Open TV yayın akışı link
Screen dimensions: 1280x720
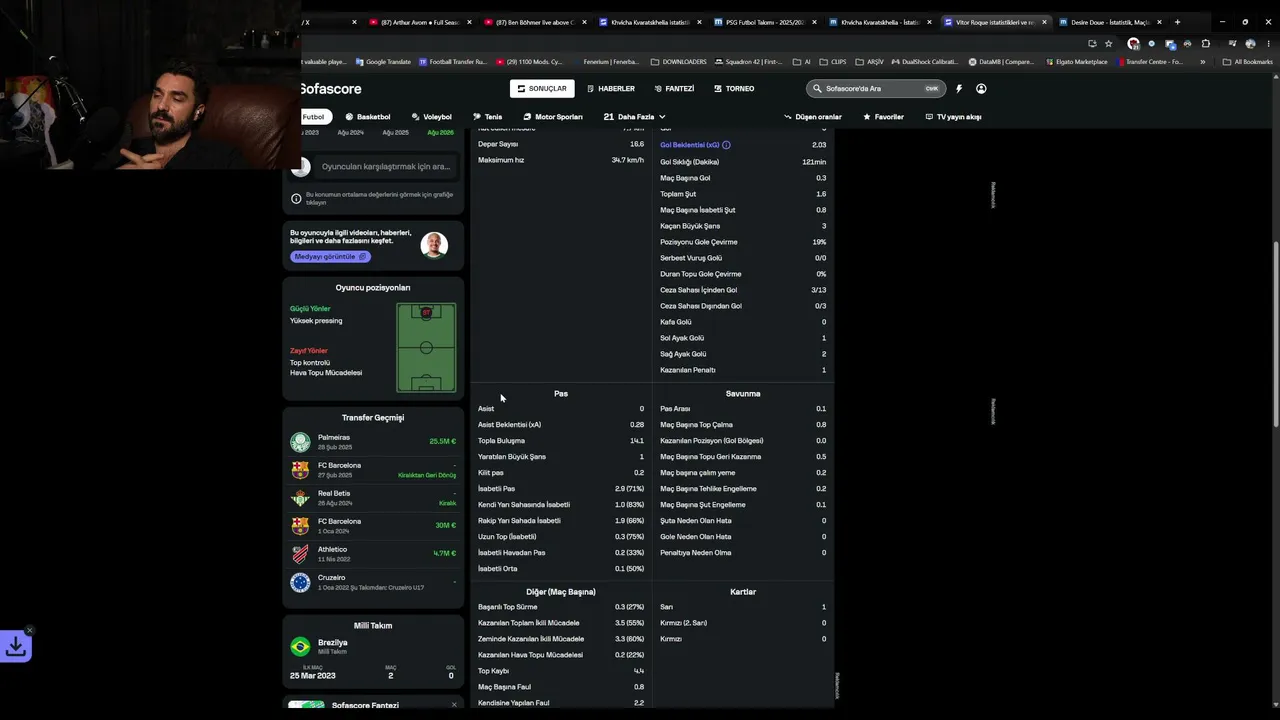pyautogui.click(x=953, y=117)
